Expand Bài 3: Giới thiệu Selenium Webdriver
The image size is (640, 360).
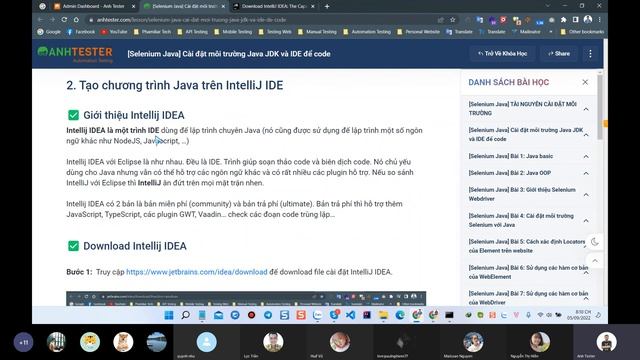[586, 195]
